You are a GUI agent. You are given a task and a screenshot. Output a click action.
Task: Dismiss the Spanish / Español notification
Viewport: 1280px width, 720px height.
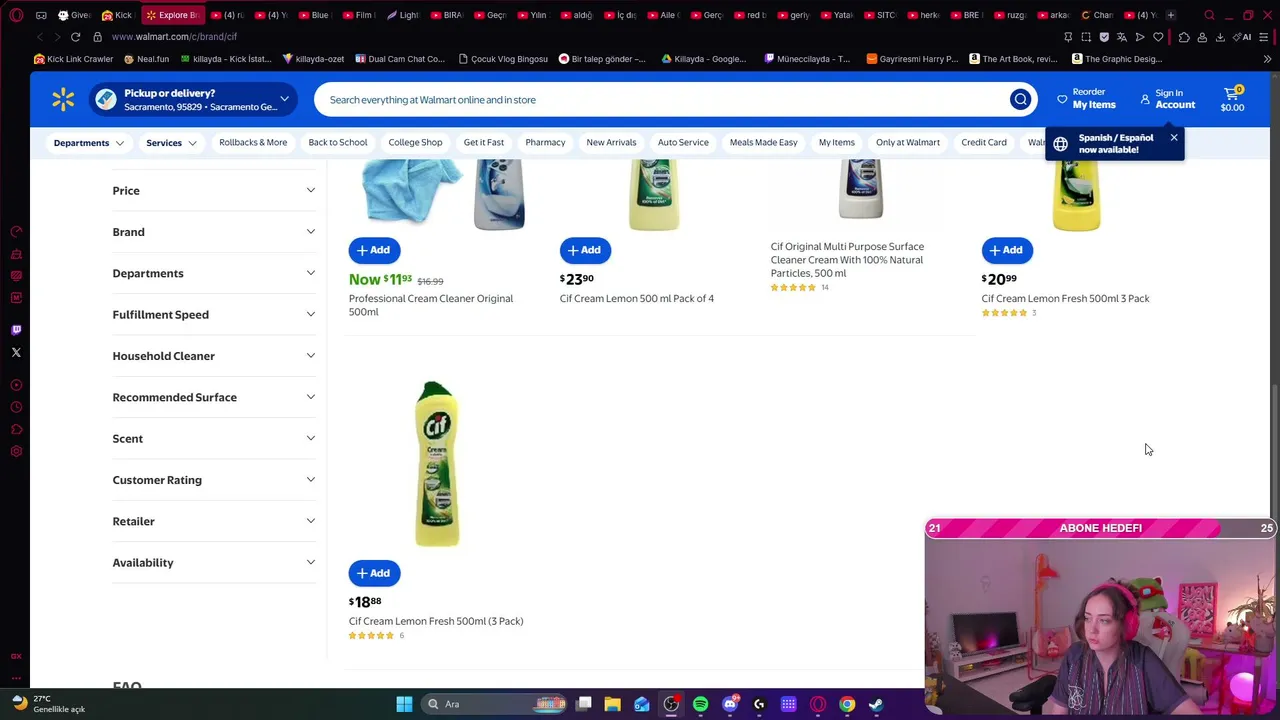pos(1173,137)
